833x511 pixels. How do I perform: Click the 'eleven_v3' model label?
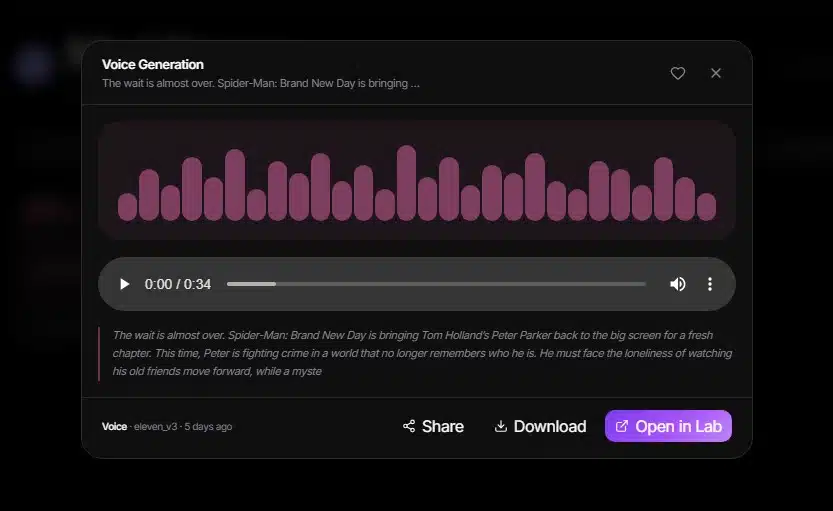click(x=155, y=427)
